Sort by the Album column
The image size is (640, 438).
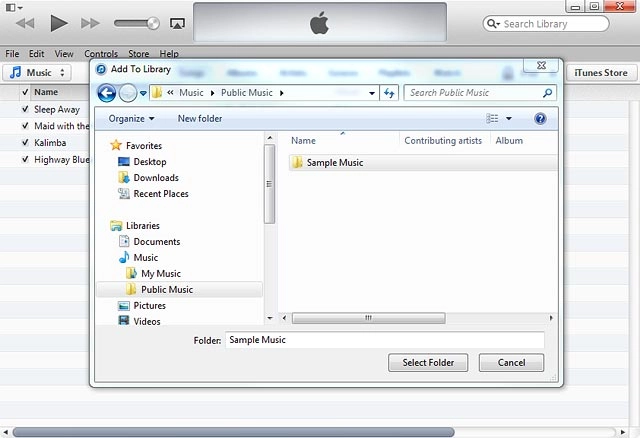(509, 140)
